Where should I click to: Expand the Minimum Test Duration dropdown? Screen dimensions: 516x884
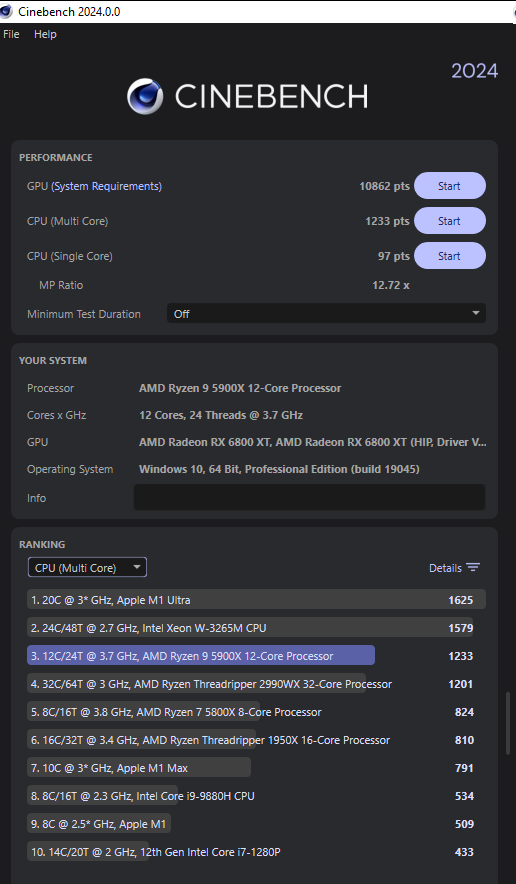[x=326, y=313]
